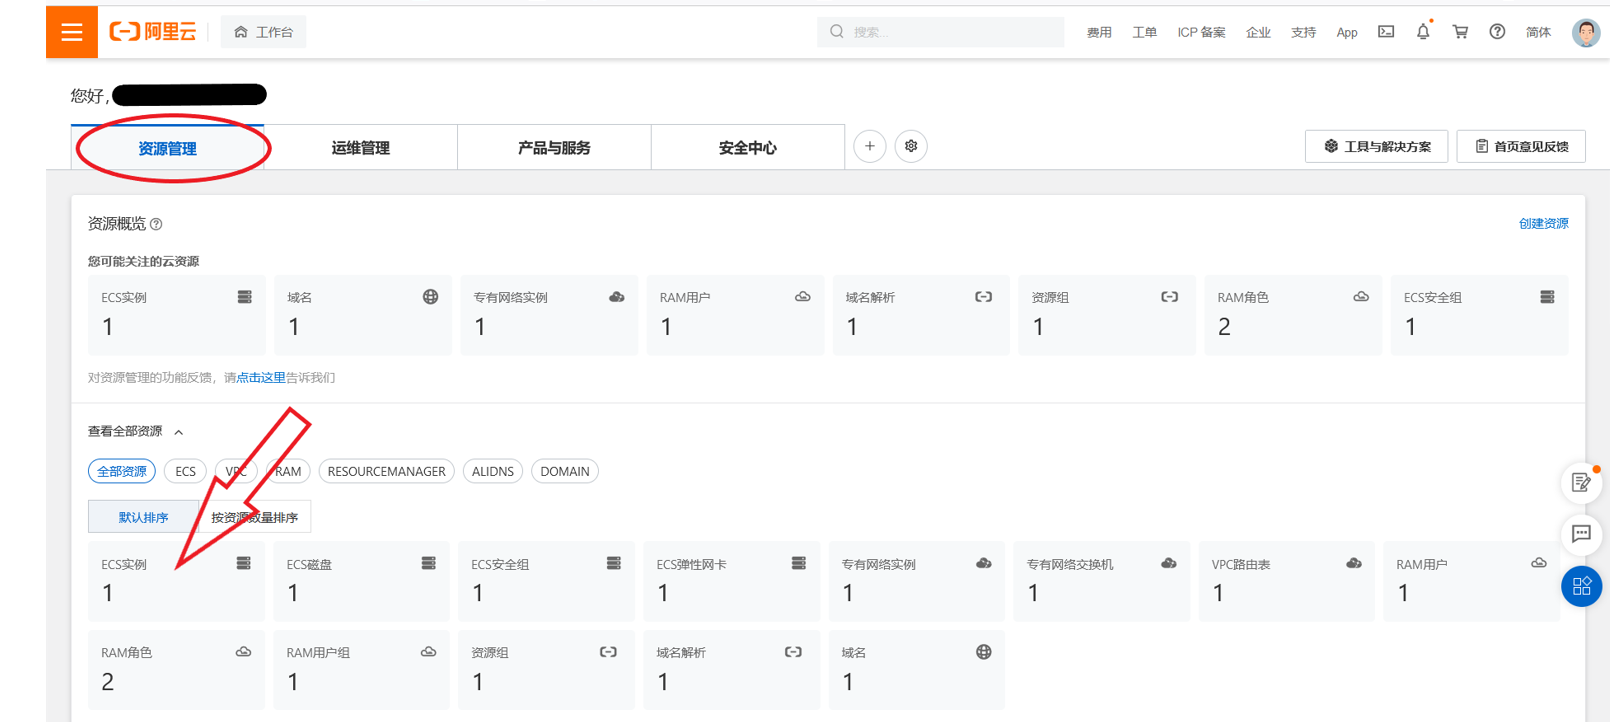Screen dimensions: 1610x722
Task: Click the Alibaba Cloud logo
Action: tap(153, 32)
